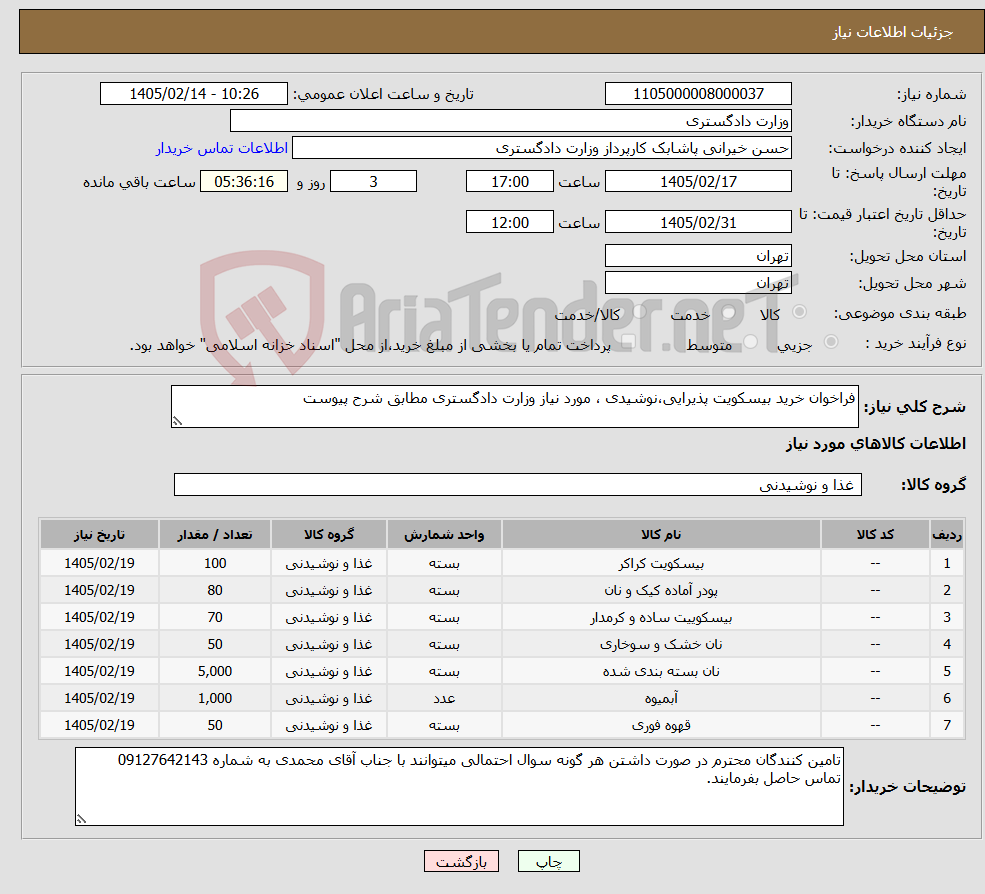Click the آبمیوه item name
Viewport: 985px width, 894px height.
point(661,699)
